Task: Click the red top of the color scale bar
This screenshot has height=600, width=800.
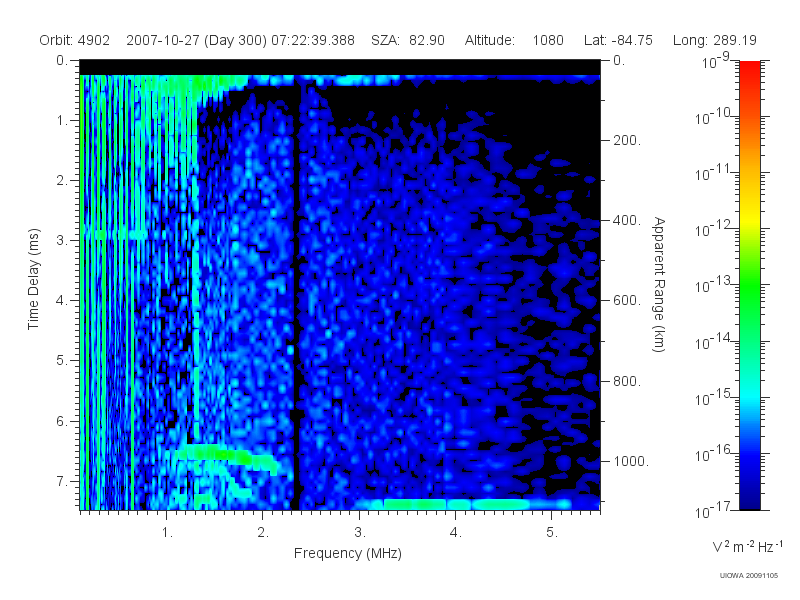Action: [749, 69]
